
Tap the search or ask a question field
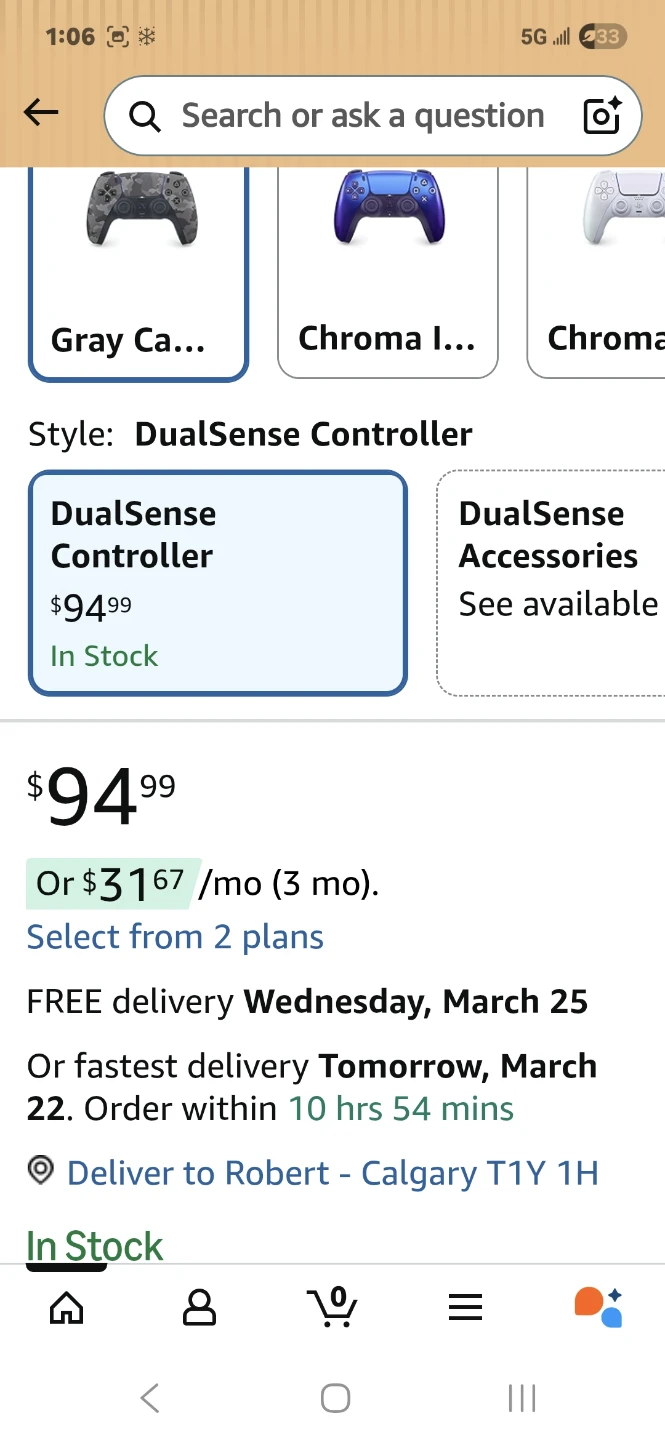(x=362, y=116)
